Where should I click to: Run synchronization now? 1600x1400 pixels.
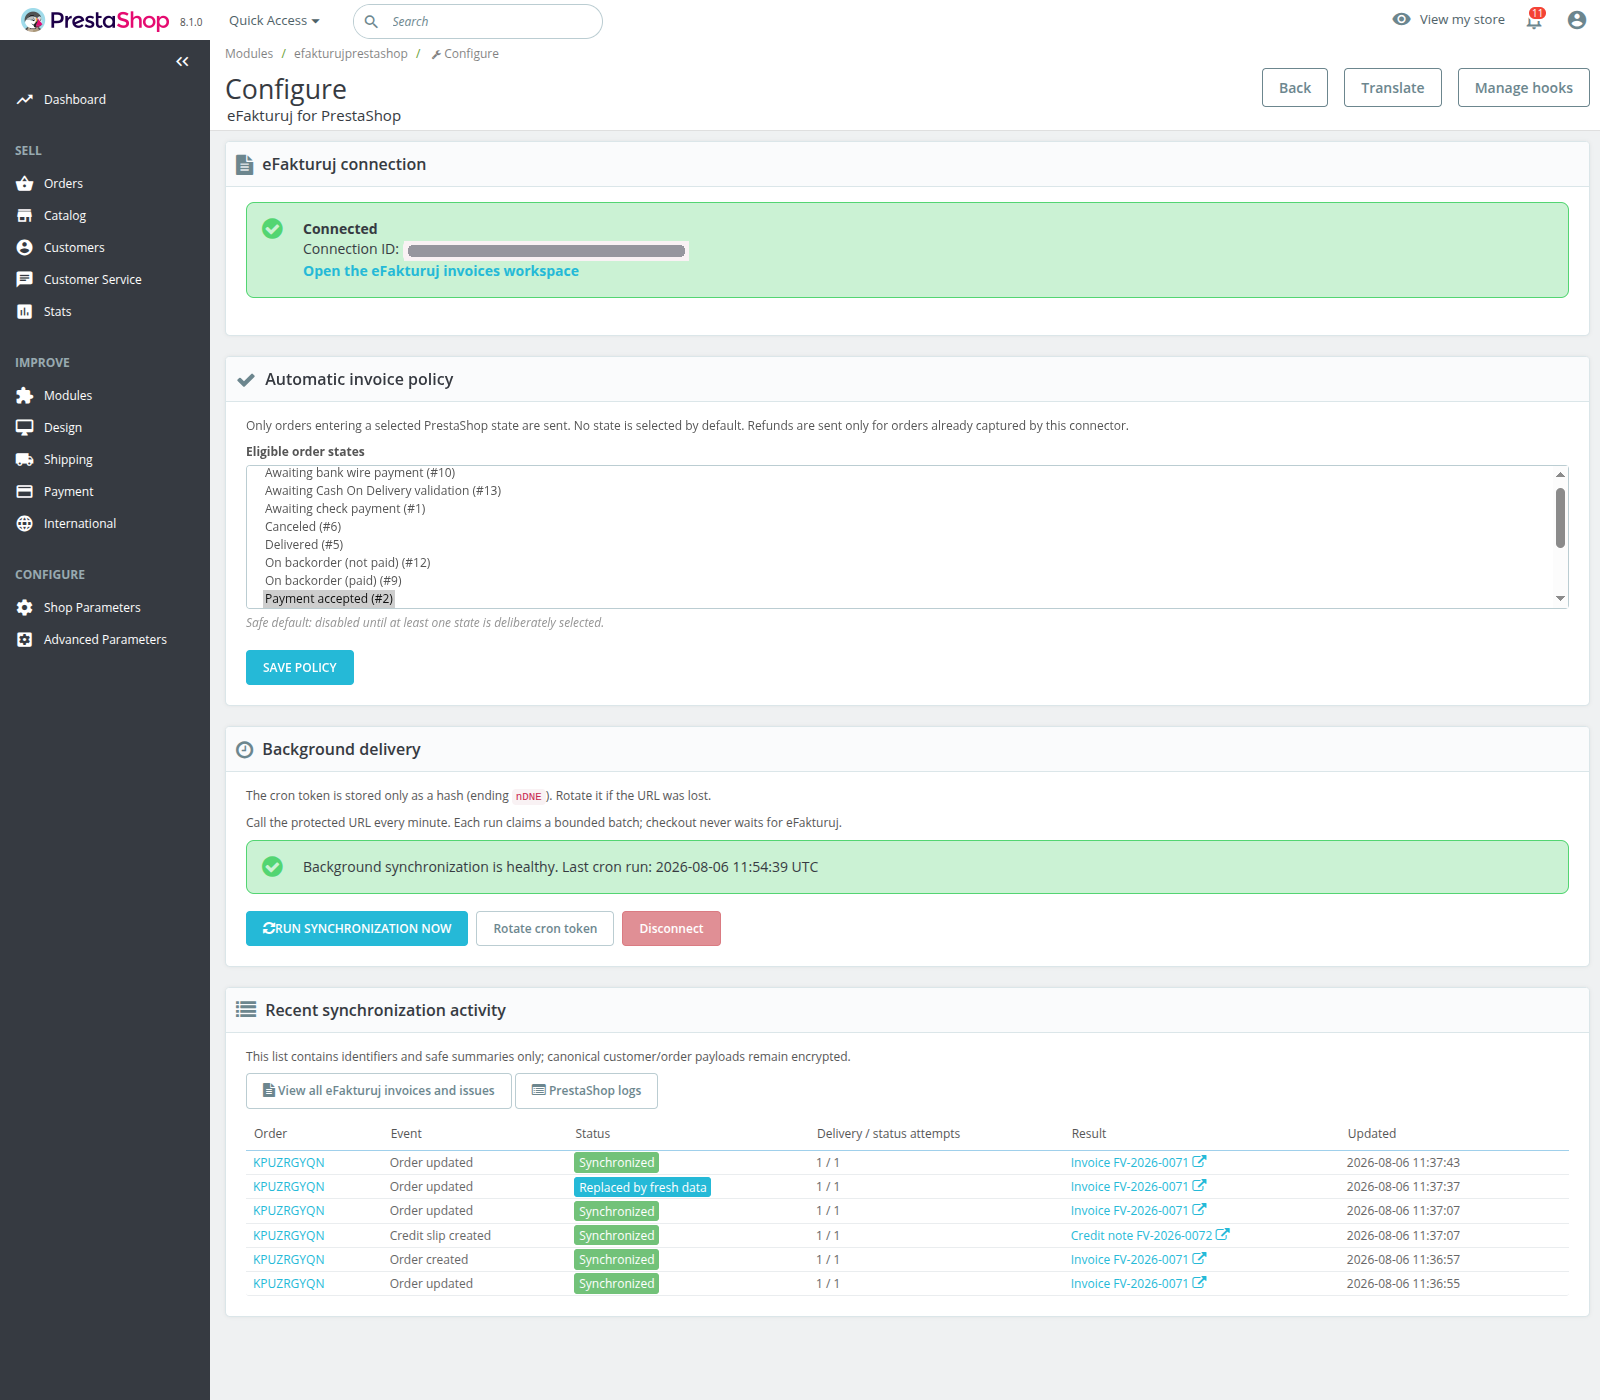coord(357,928)
